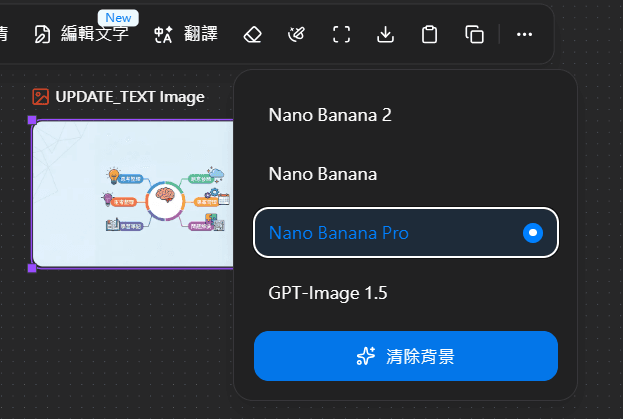623x419 pixels.
Task: Open the three-dot more options menu
Action: [524, 35]
